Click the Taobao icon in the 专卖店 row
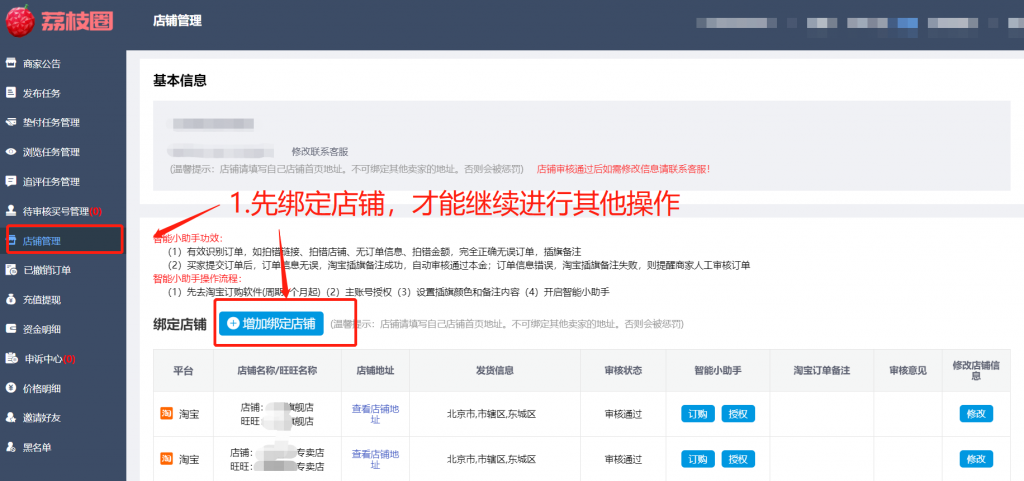1024x481 pixels. (x=166, y=459)
